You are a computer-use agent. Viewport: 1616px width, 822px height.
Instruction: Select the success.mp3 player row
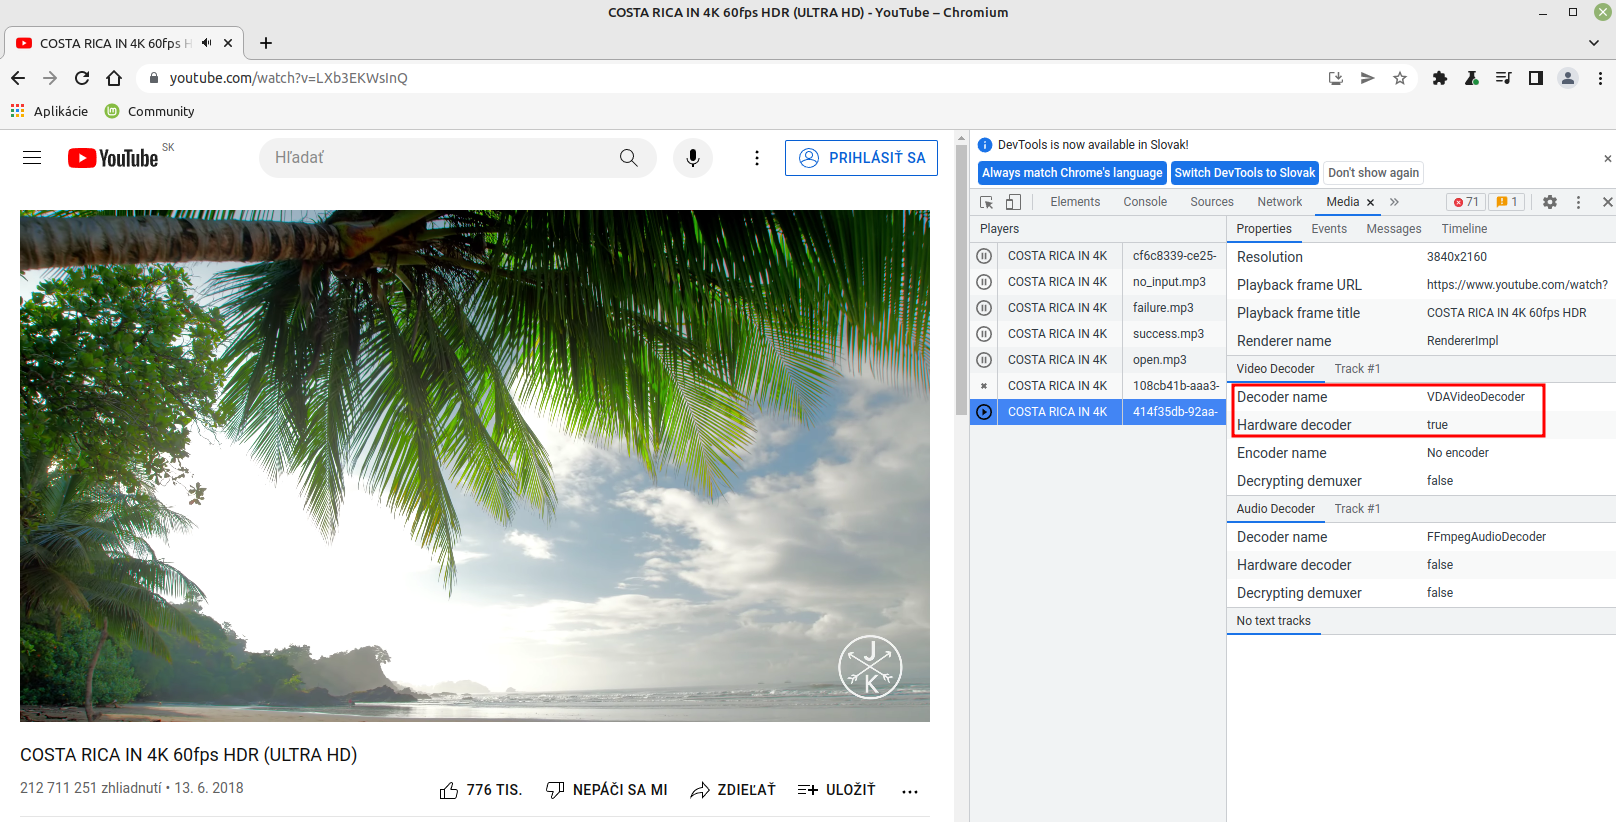point(1097,334)
